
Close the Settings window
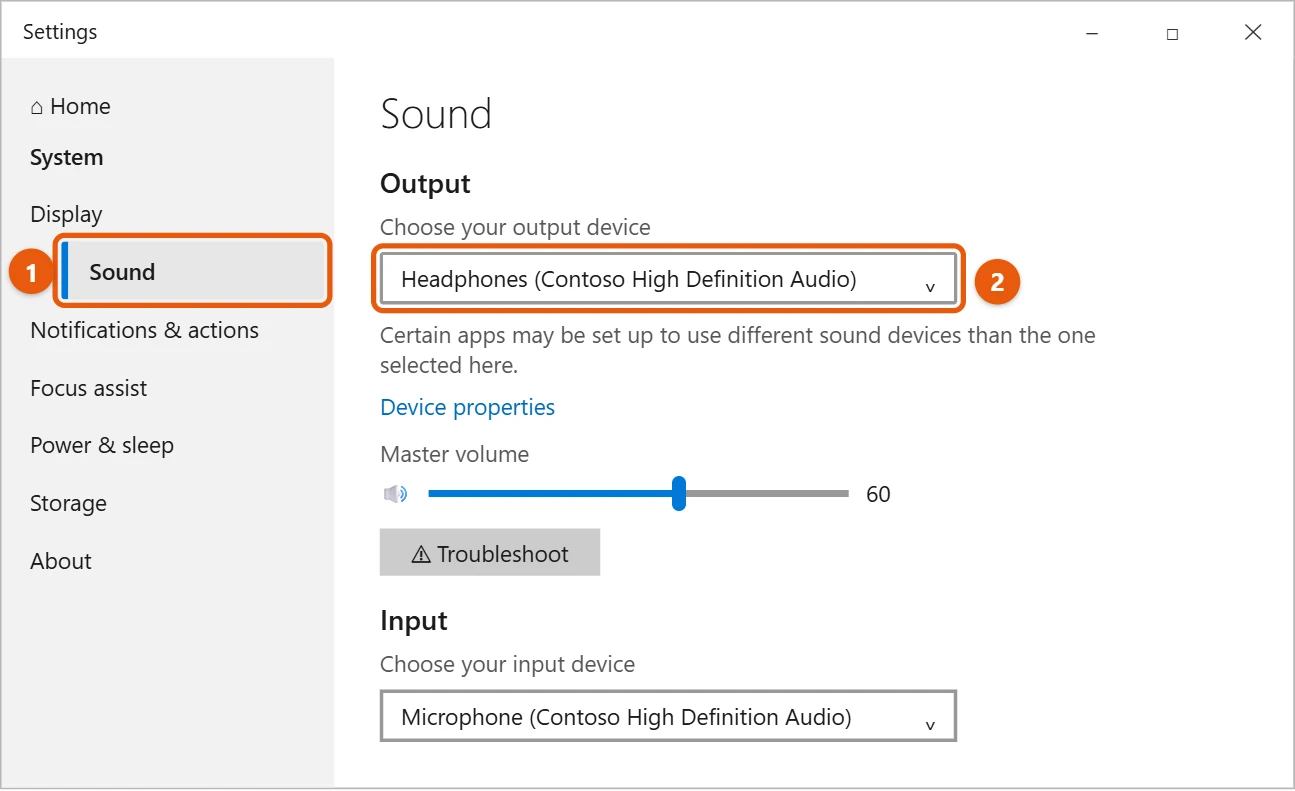click(x=1253, y=33)
